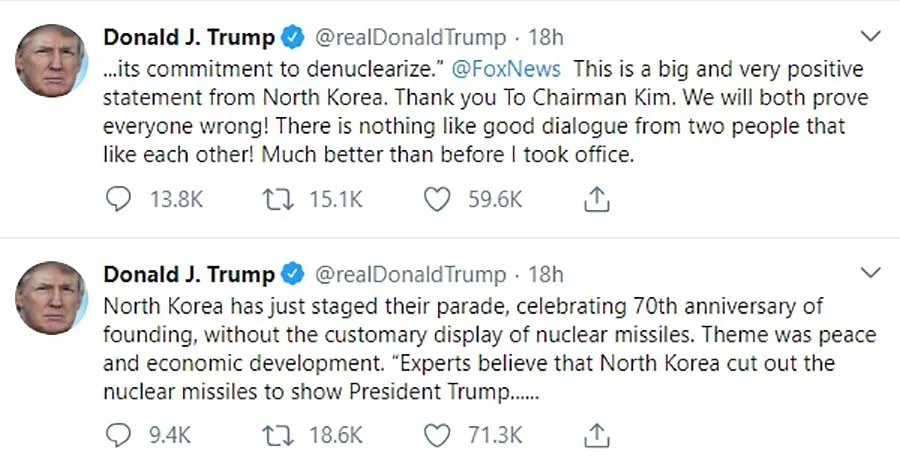
Task: Reply to the North Korea parade tweet
Action: (x=119, y=435)
